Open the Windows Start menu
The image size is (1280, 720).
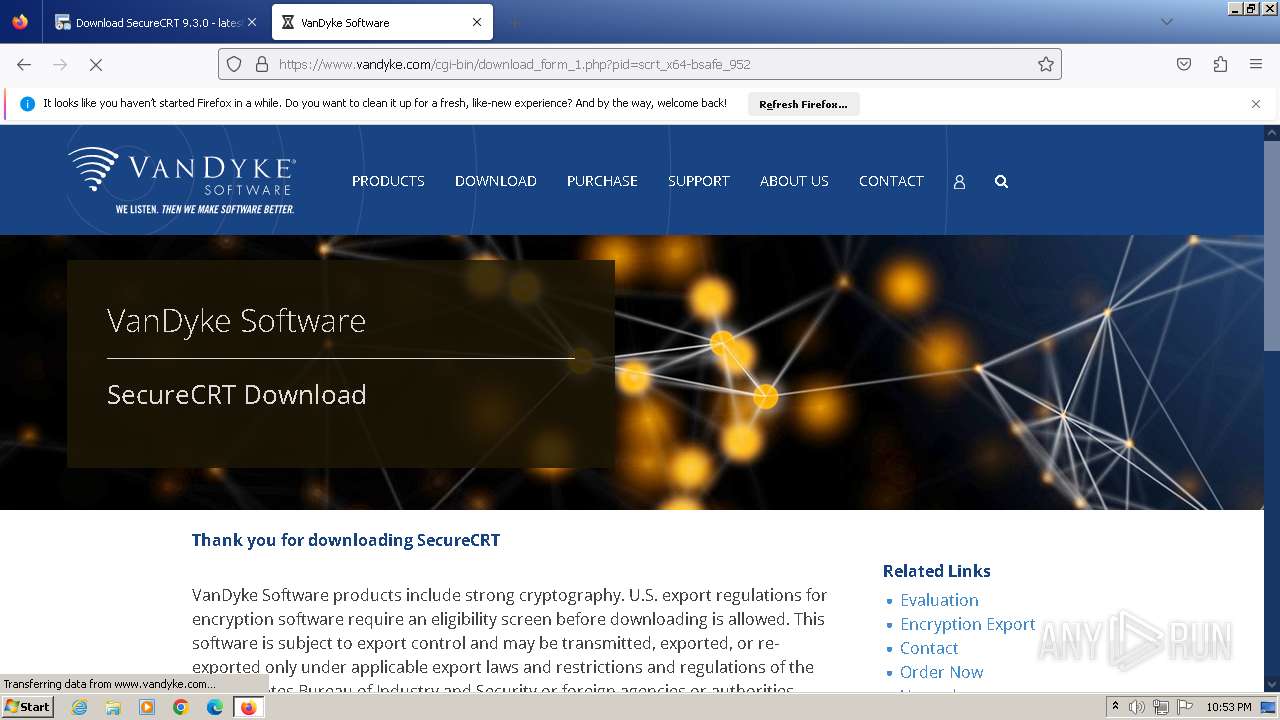pos(27,707)
